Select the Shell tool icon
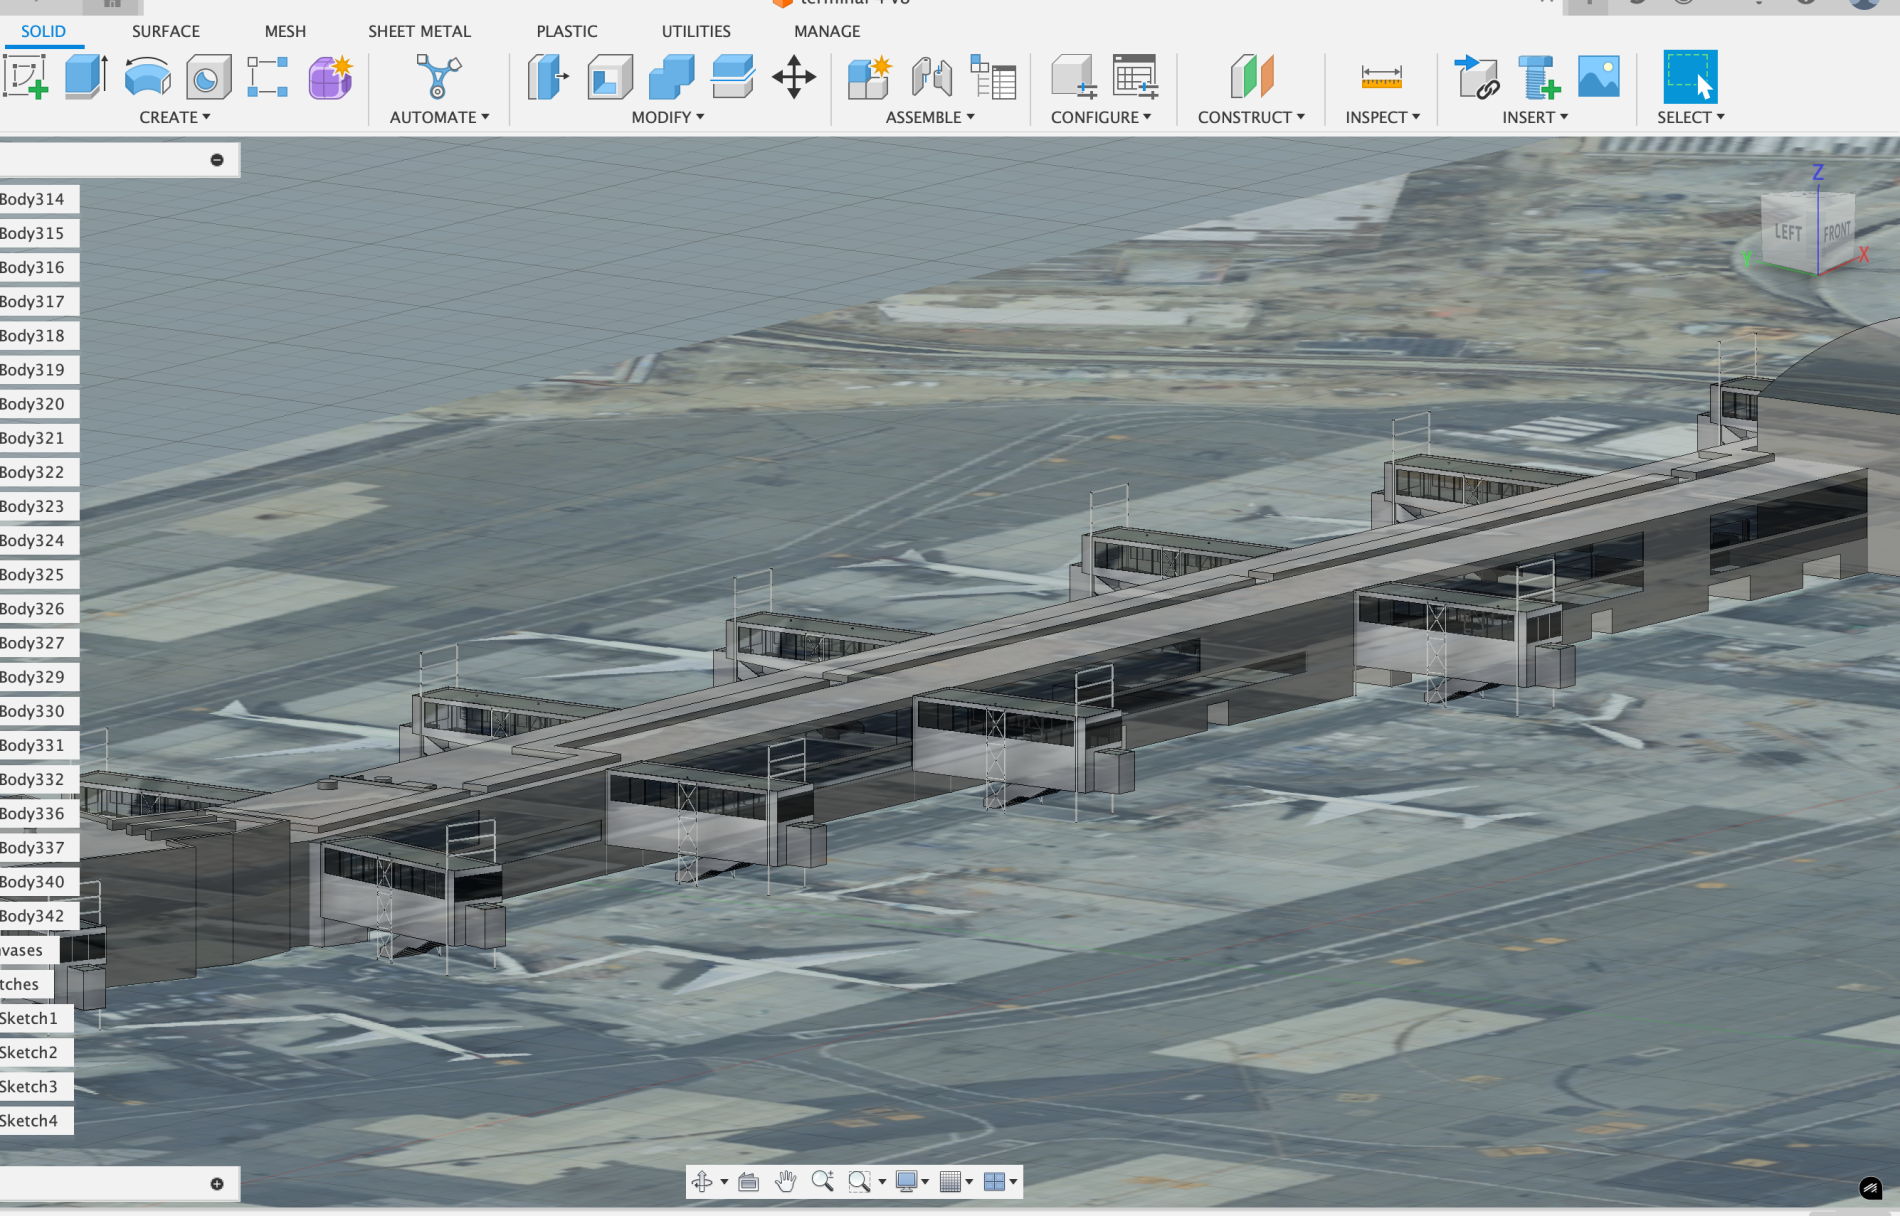Image resolution: width=1900 pixels, height=1216 pixels. point(610,77)
